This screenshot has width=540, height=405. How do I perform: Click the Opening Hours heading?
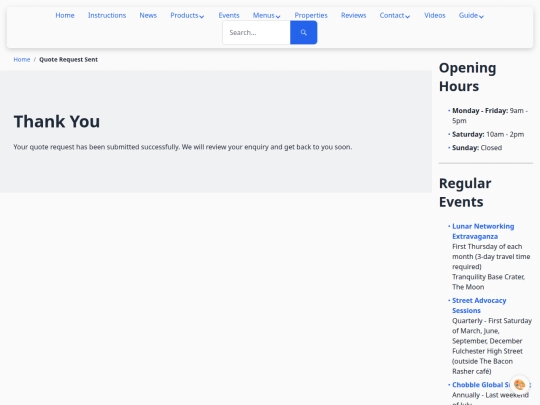(467, 77)
